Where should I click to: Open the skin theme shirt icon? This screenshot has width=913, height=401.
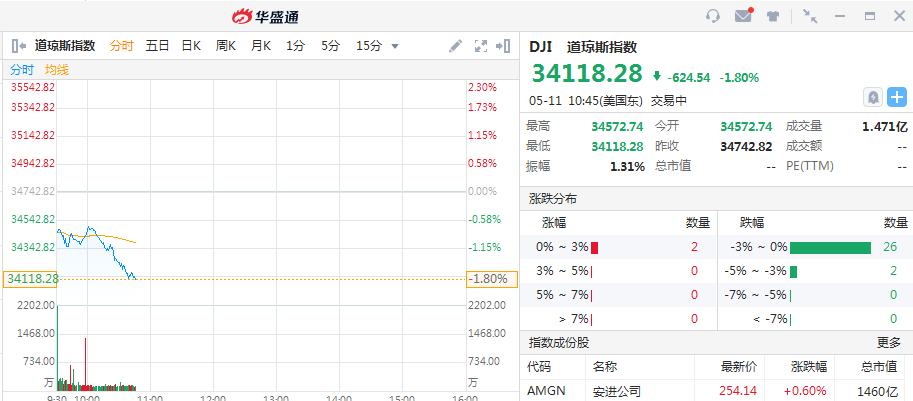pyautogui.click(x=773, y=16)
